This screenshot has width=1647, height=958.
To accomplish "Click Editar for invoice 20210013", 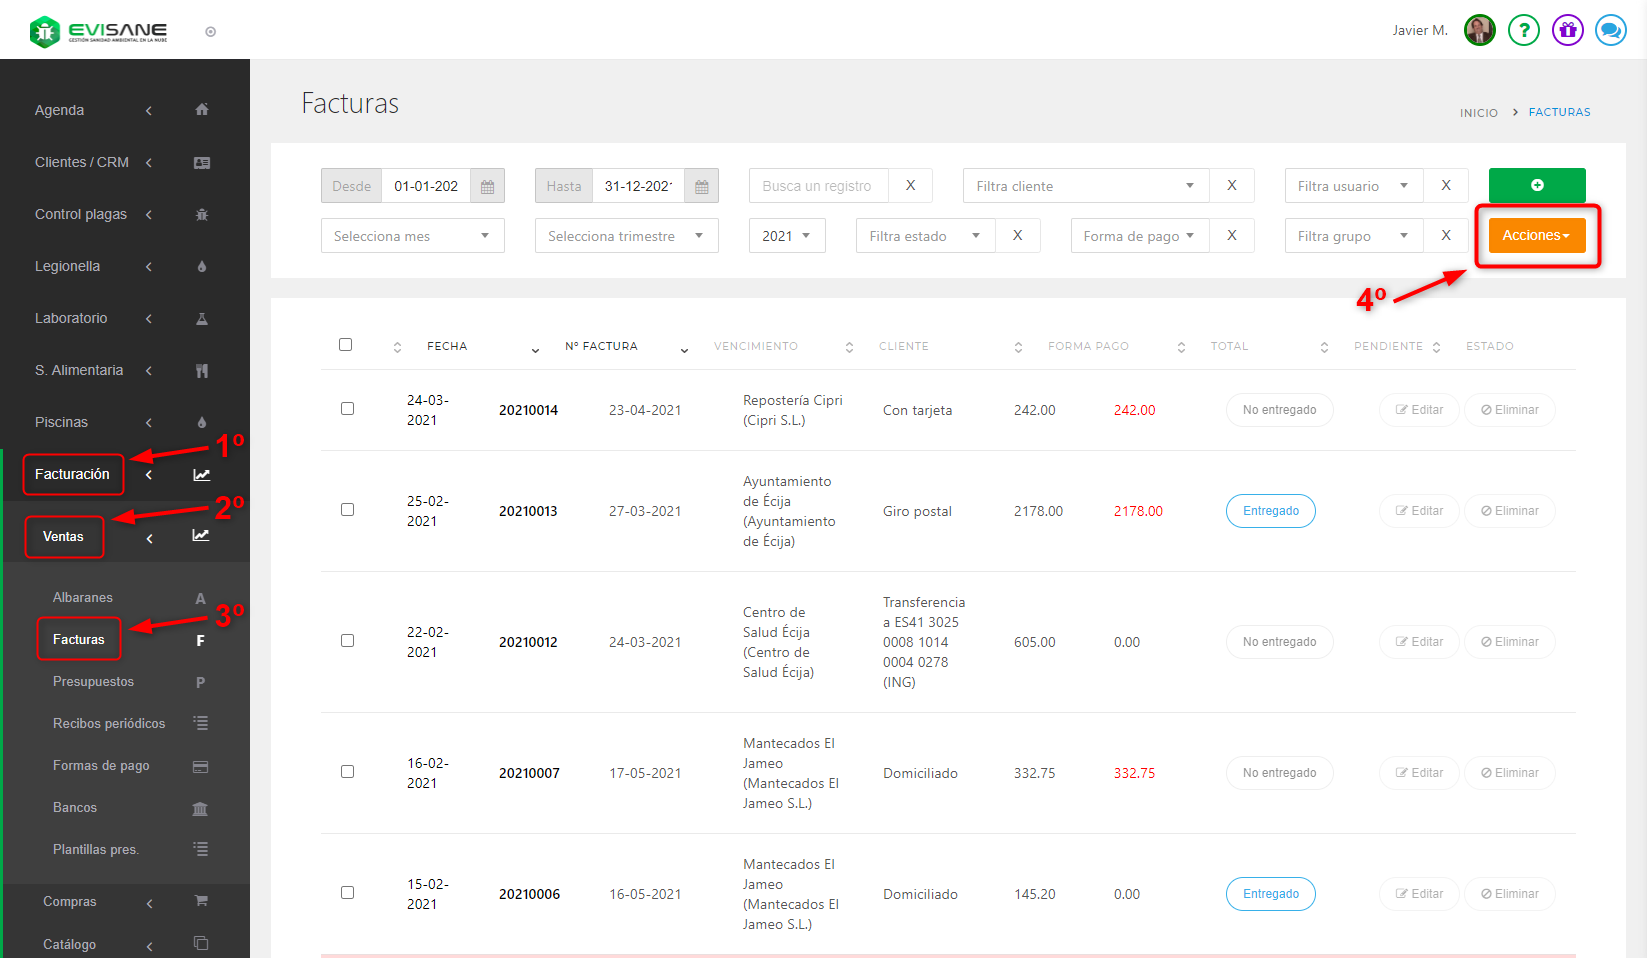I will pyautogui.click(x=1419, y=511).
